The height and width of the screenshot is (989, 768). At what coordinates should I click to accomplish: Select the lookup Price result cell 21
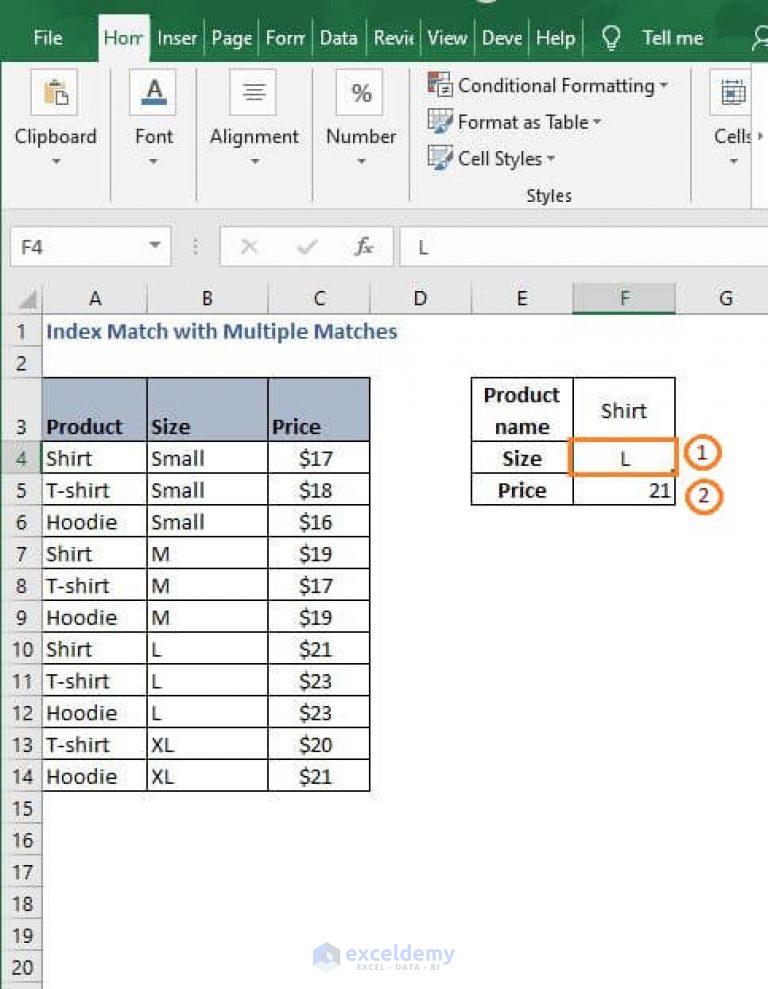tap(624, 490)
